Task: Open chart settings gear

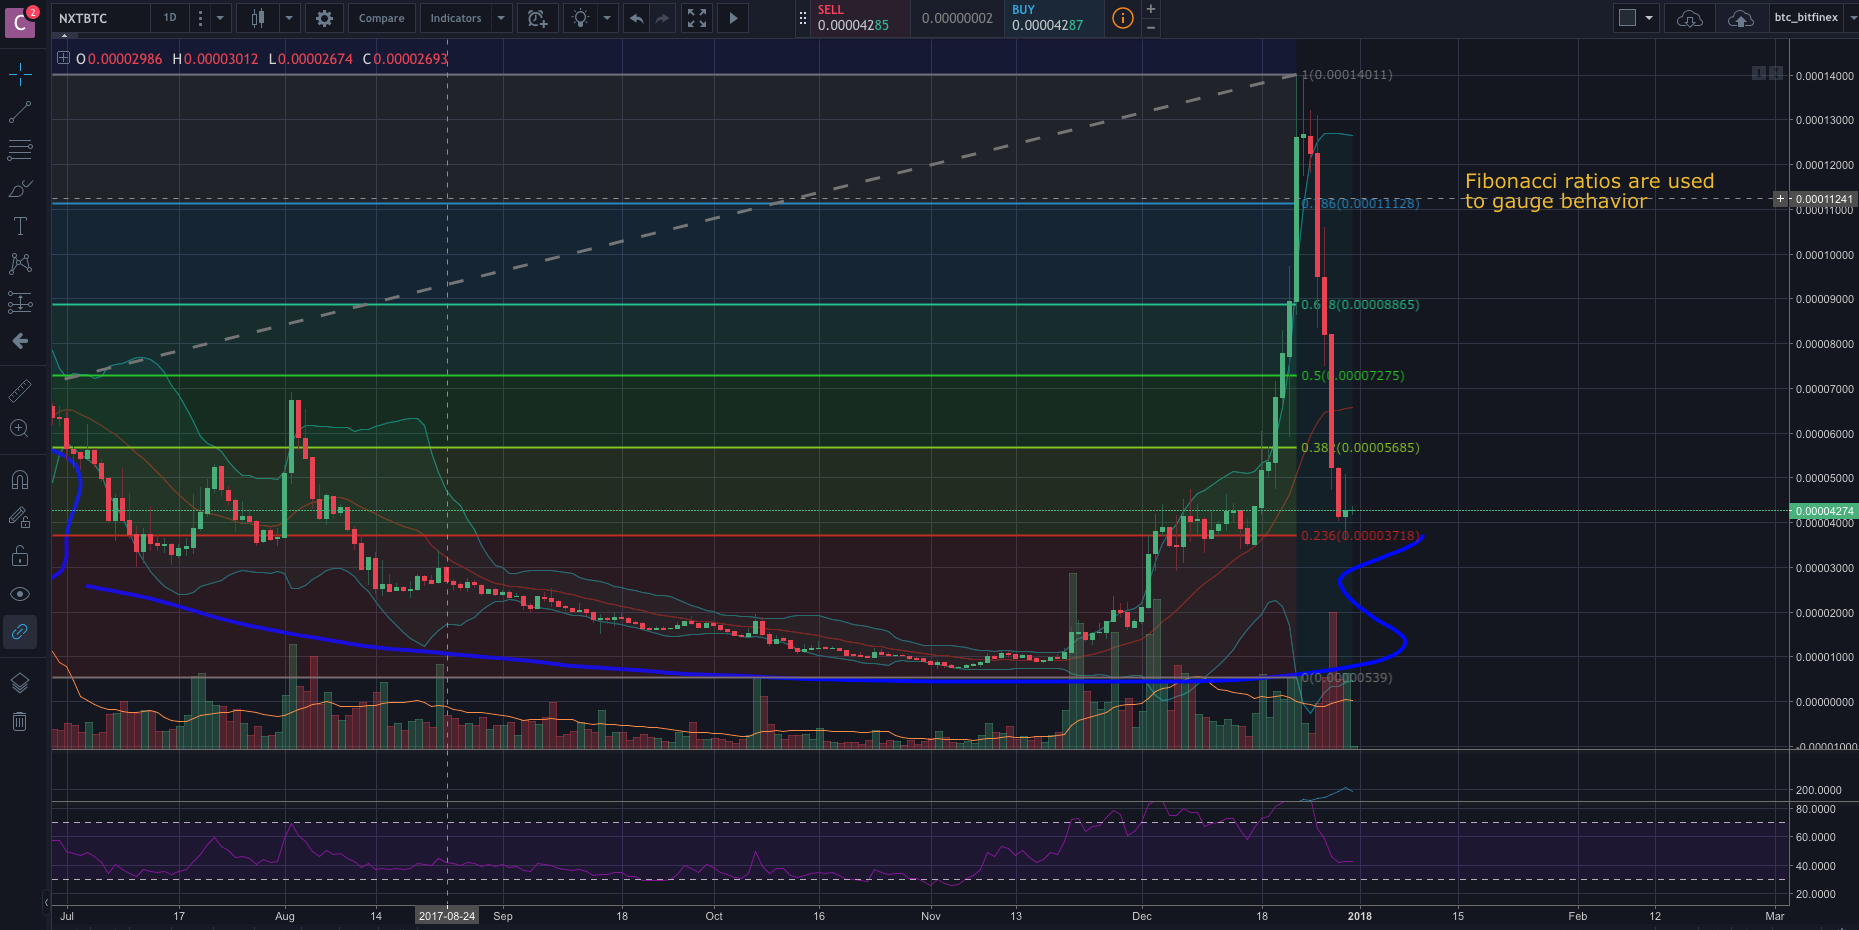Action: point(324,18)
